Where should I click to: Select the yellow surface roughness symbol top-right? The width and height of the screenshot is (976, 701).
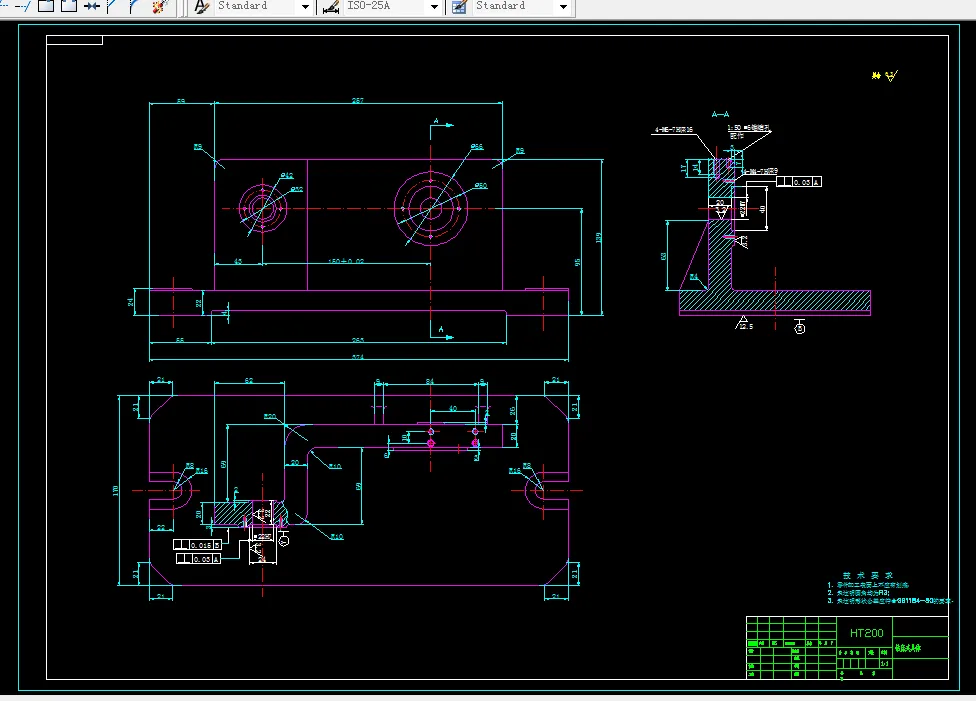884,75
